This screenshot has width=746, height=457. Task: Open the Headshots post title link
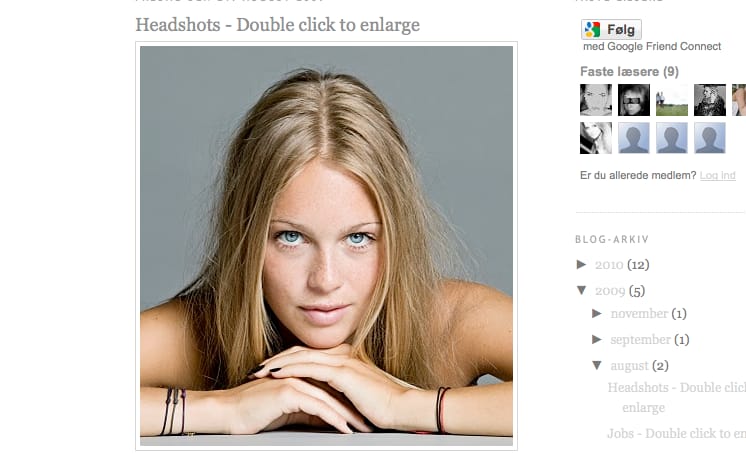click(x=277, y=25)
